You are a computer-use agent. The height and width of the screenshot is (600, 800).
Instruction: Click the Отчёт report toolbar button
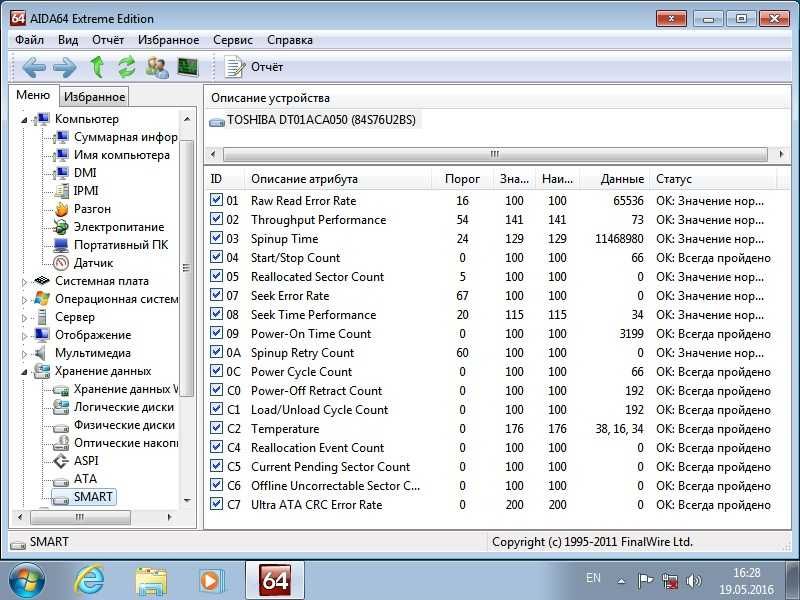pyautogui.click(x=254, y=67)
